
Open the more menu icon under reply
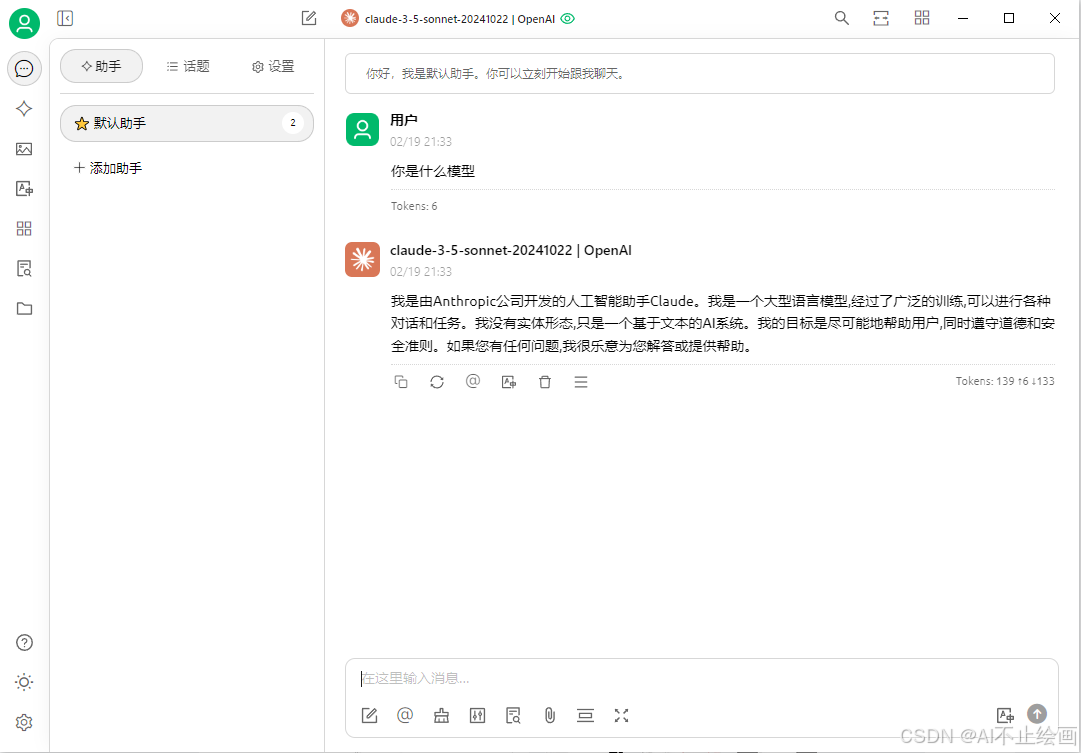(580, 381)
